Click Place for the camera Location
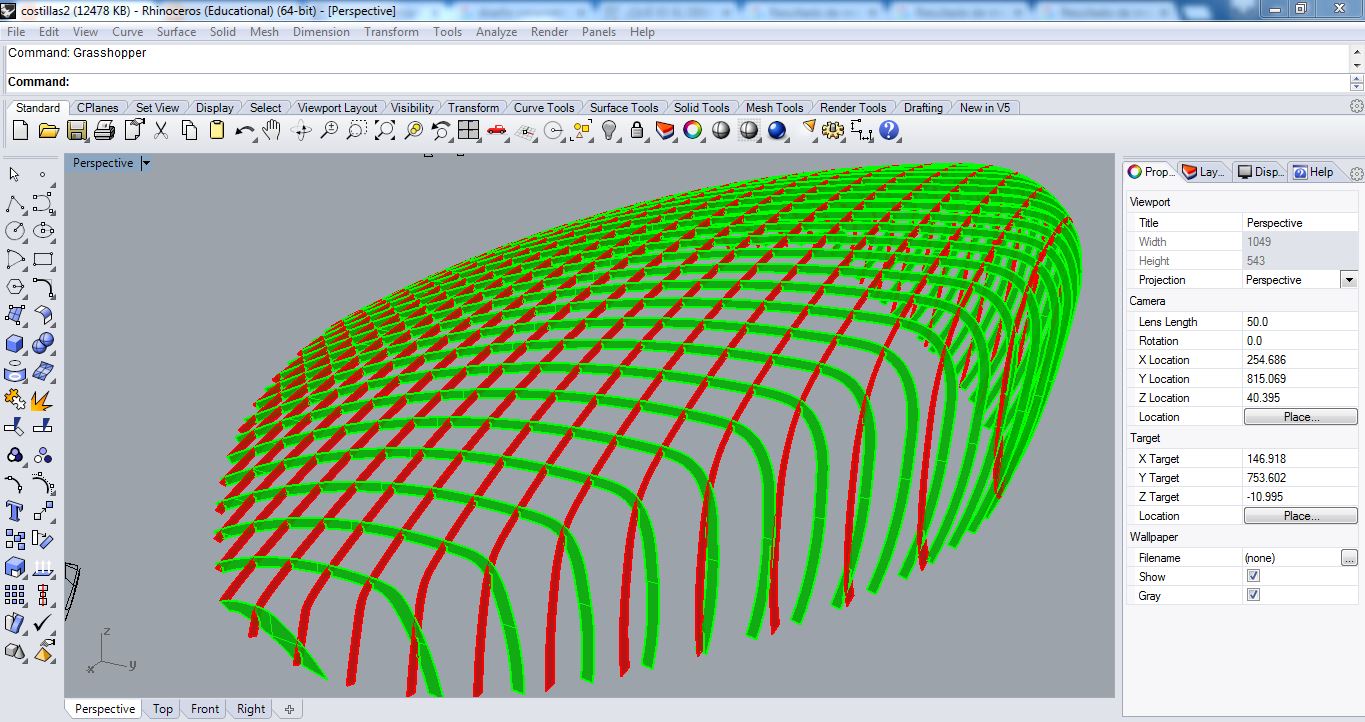 click(1300, 416)
